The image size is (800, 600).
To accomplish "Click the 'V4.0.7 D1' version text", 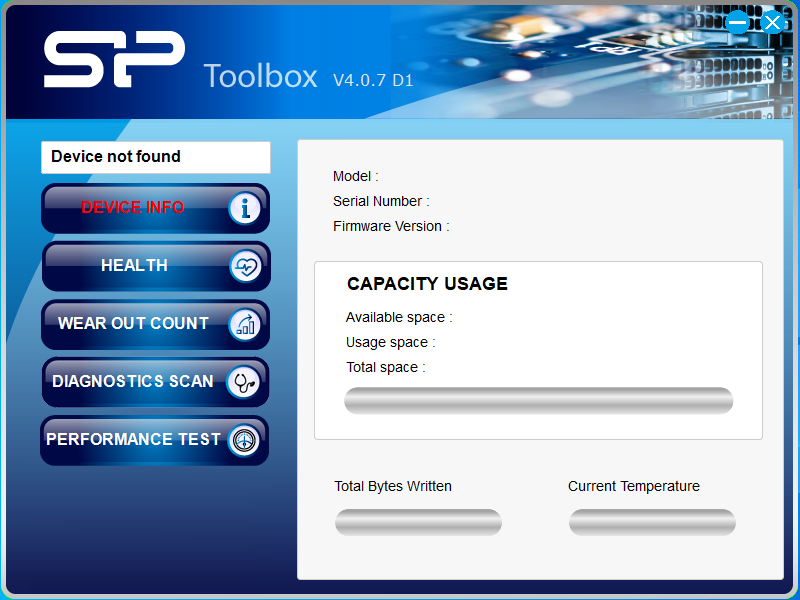I will pos(373,80).
